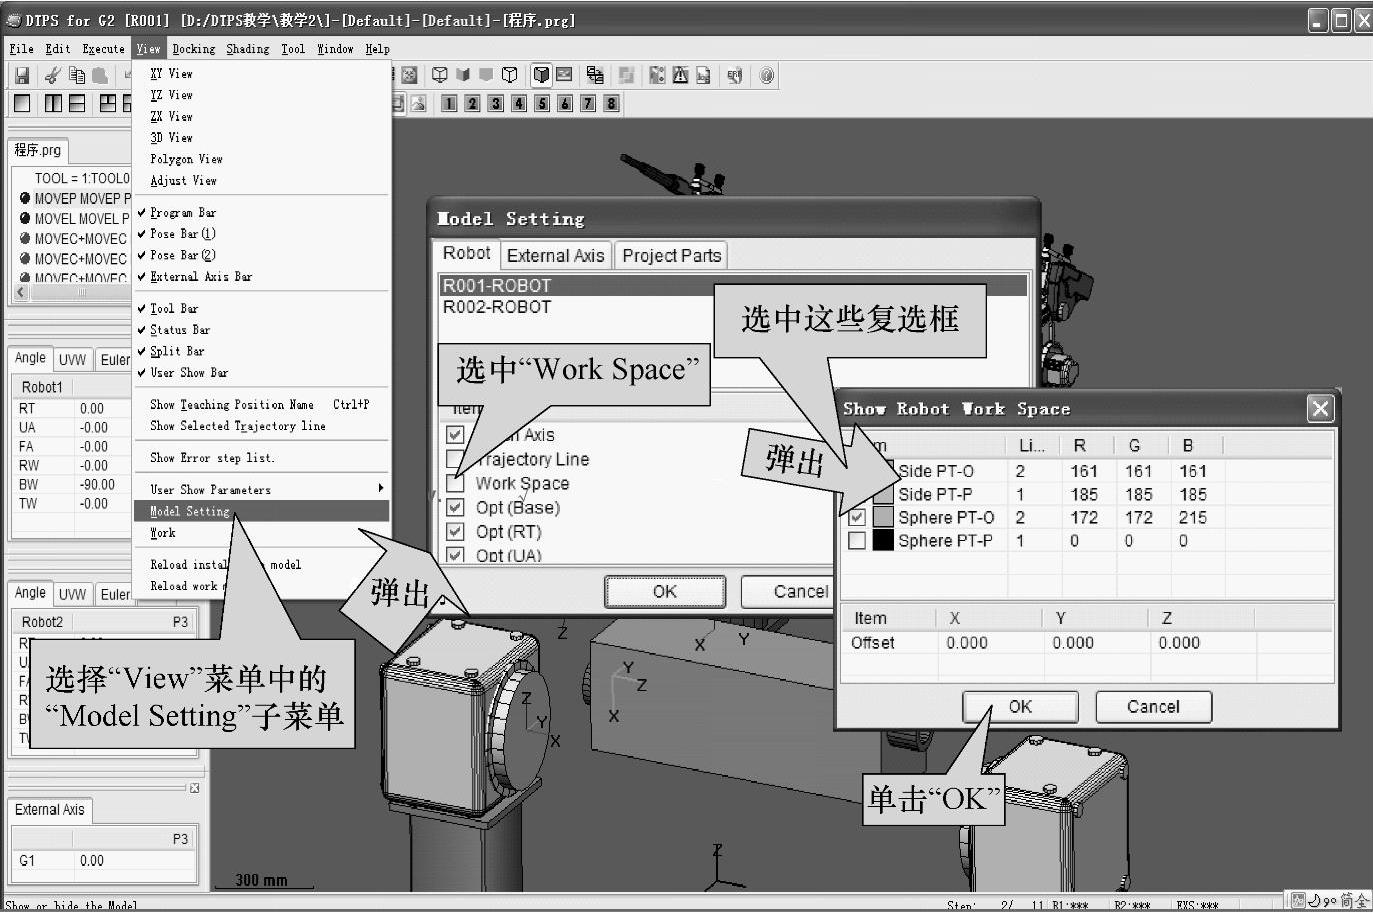Click numbered toolbar button 5
The image size is (1373, 913).
[x=542, y=103]
